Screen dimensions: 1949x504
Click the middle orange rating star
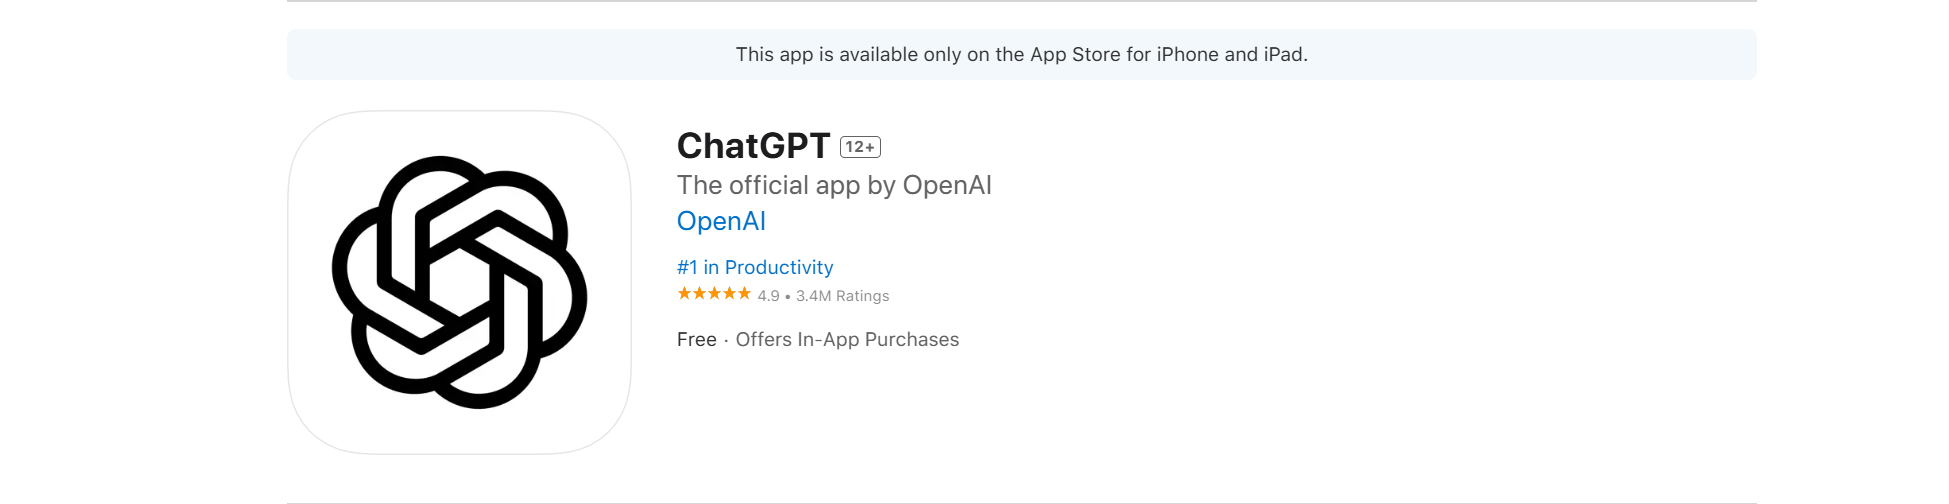714,293
